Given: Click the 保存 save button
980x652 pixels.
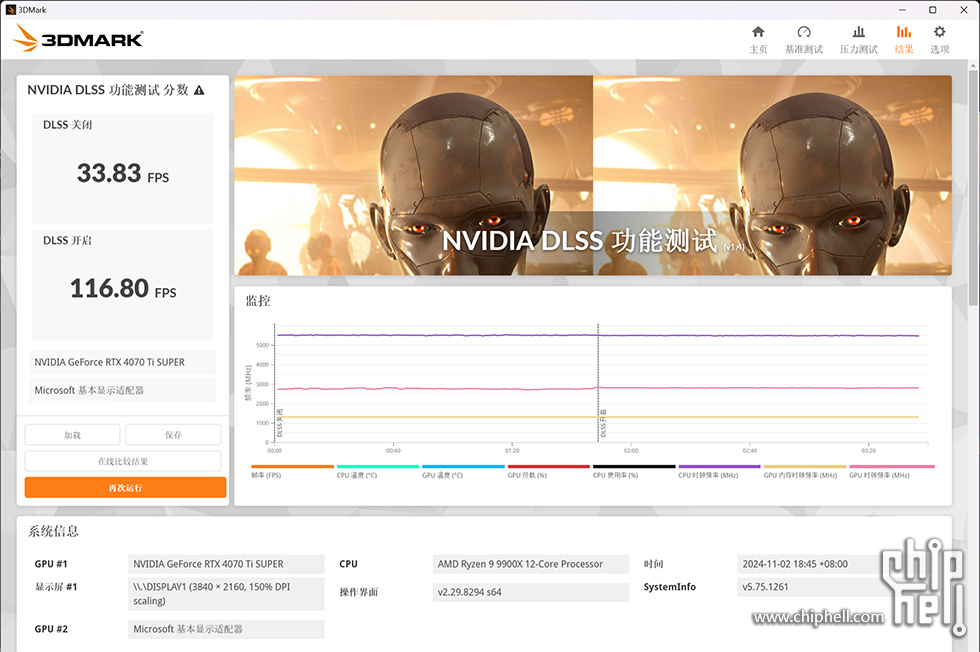Looking at the screenshot, I should (173, 434).
